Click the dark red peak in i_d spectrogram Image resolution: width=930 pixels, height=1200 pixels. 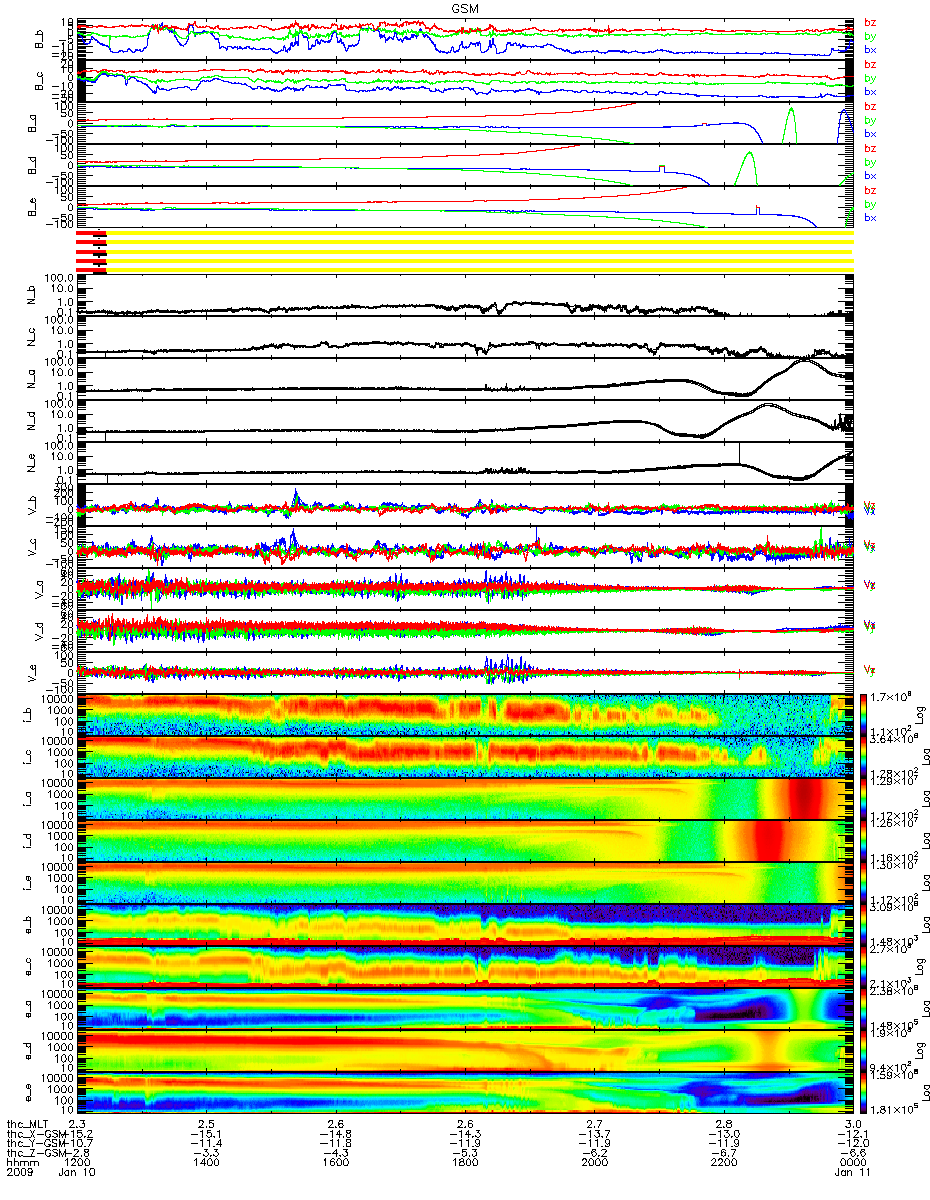[x=767, y=841]
